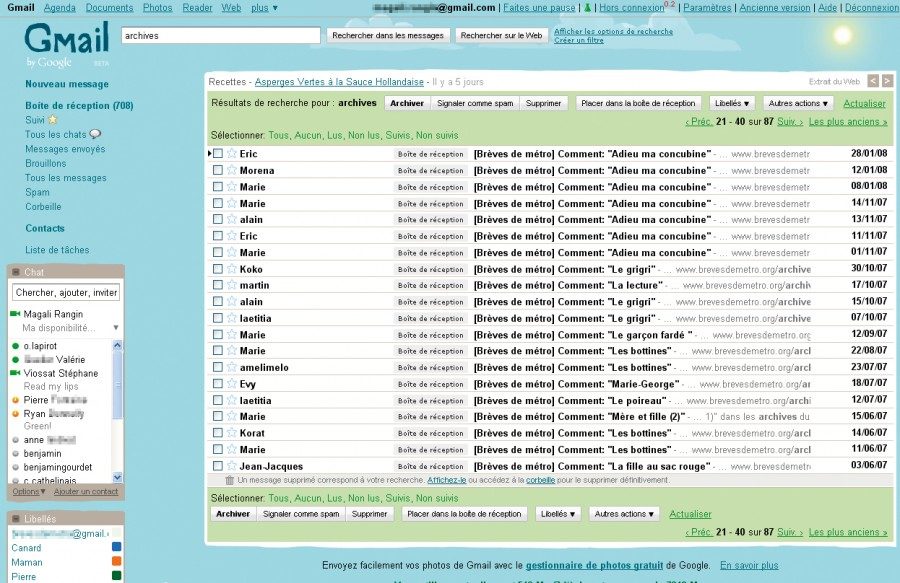Click the chat list scroll up arrow

[118, 345]
